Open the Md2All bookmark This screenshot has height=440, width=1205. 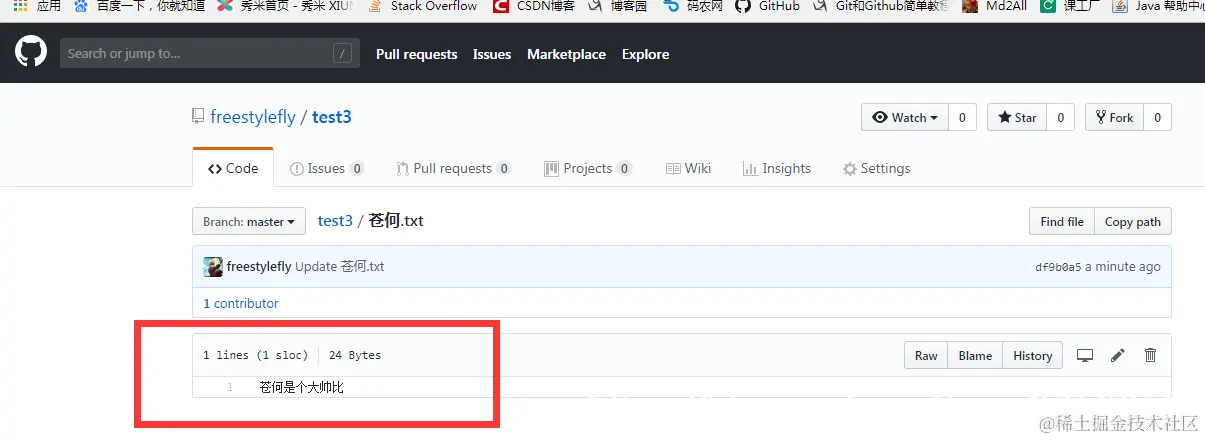pyautogui.click(x=994, y=5)
